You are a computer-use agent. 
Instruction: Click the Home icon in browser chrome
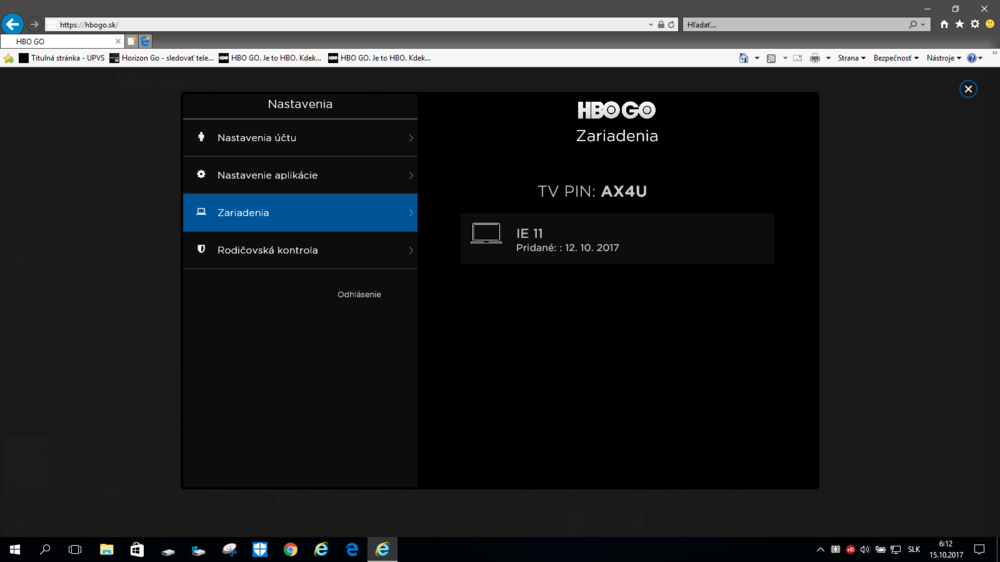[944, 24]
